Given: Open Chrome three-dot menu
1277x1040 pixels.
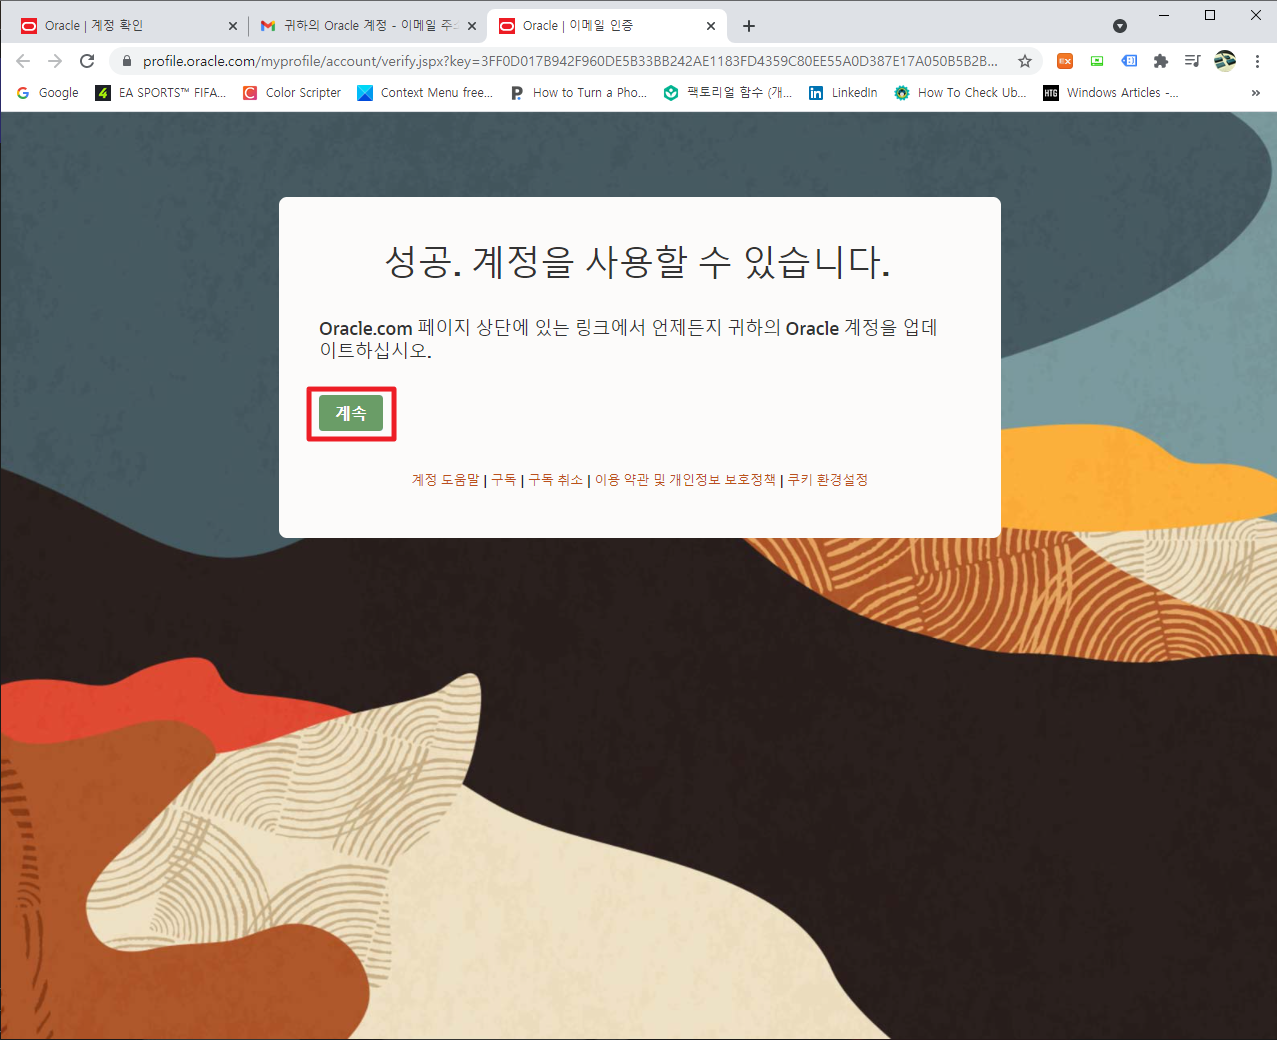Looking at the screenshot, I should tap(1257, 61).
